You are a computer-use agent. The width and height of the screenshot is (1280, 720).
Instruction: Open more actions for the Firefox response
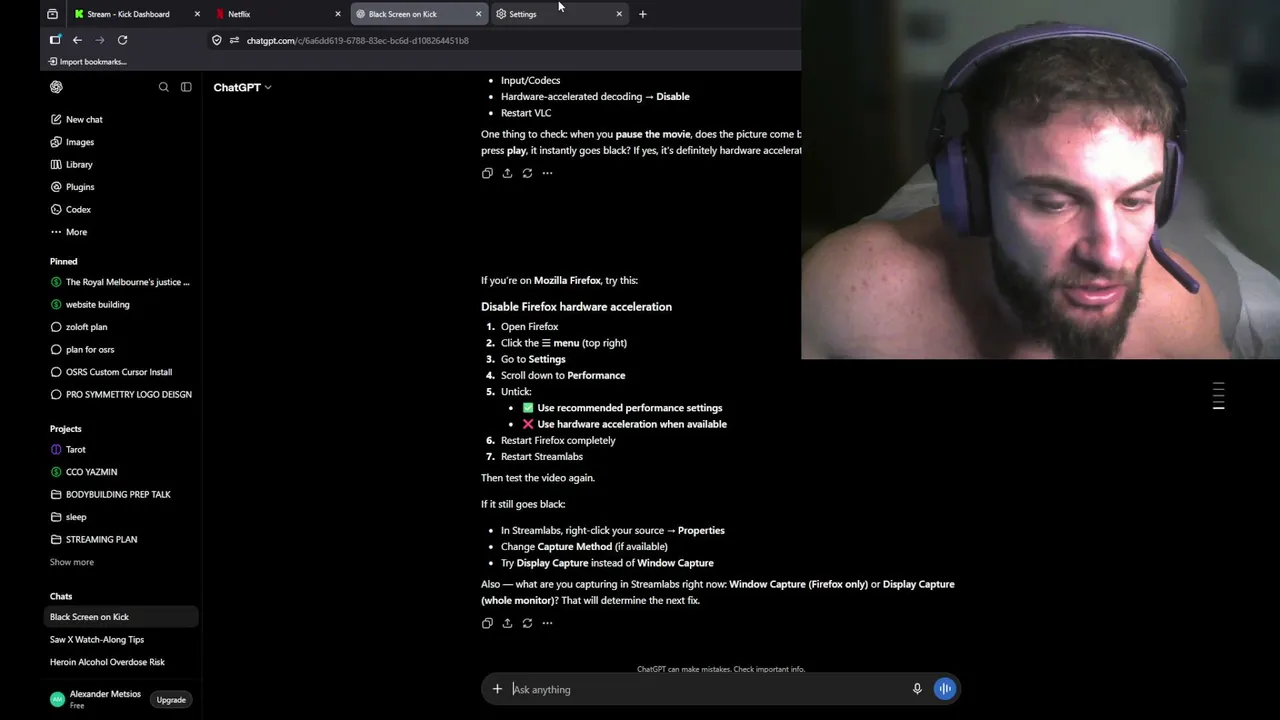pos(547,623)
